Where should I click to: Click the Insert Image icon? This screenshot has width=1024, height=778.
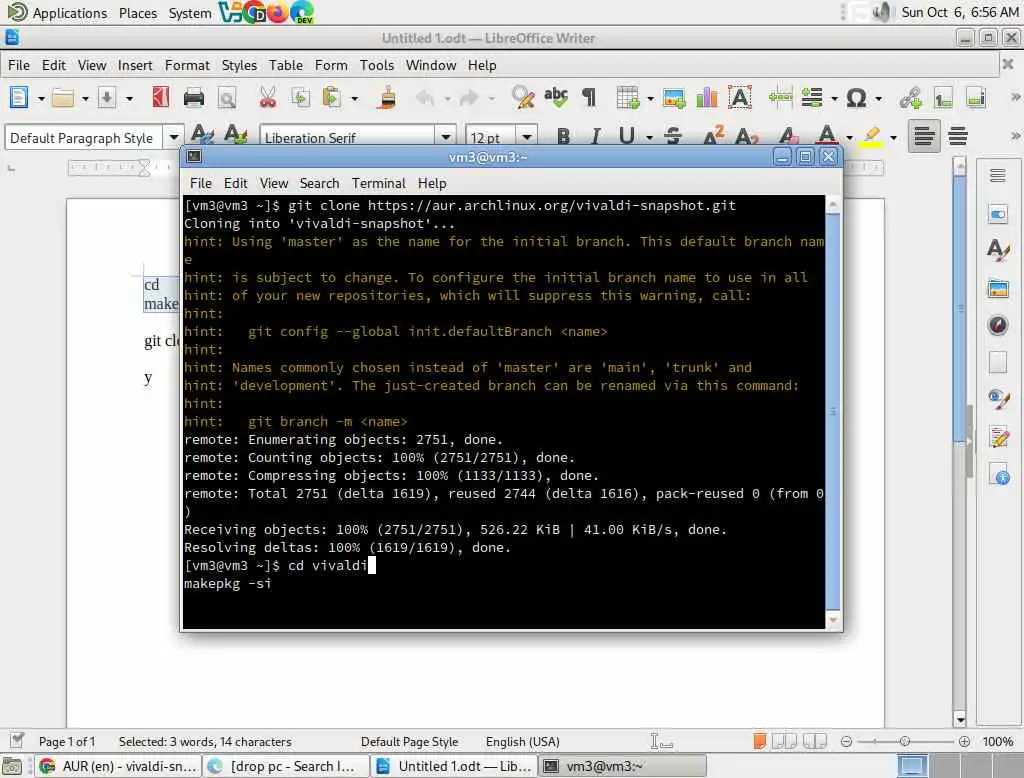[674, 98]
